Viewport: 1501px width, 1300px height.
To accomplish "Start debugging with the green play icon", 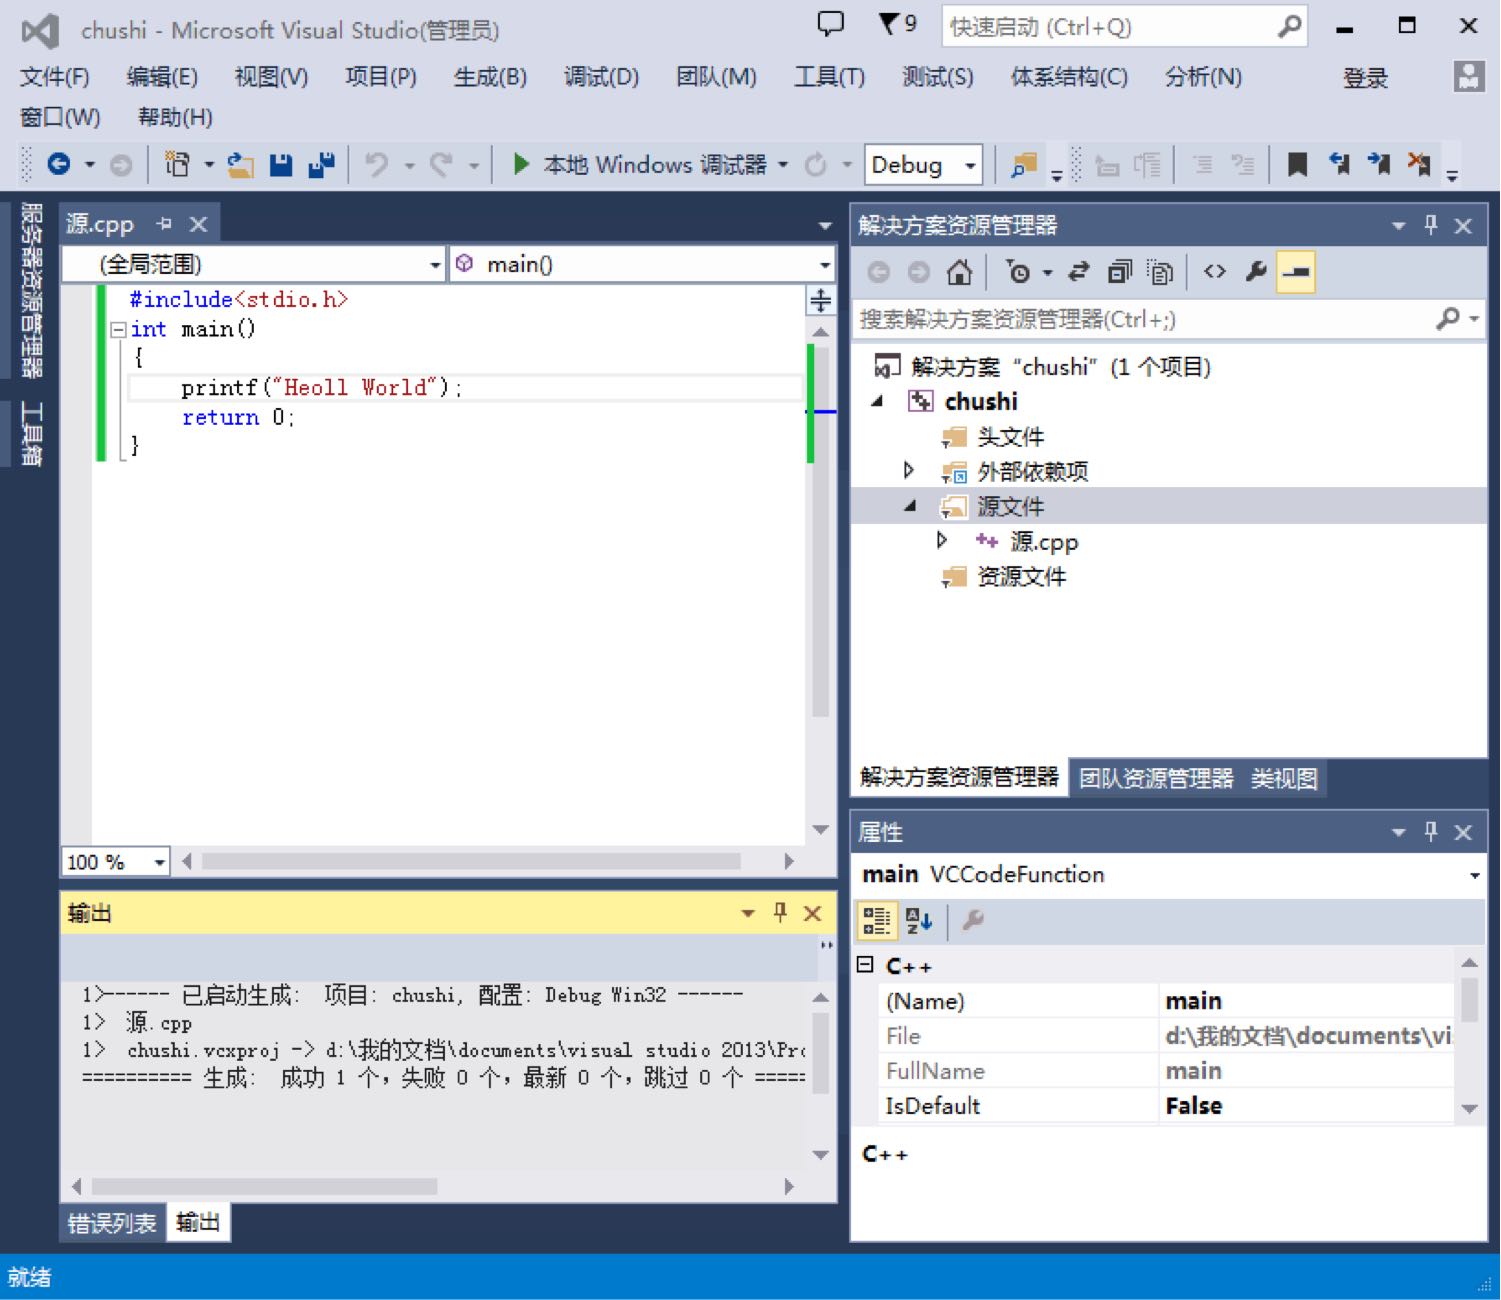I will coord(520,164).
